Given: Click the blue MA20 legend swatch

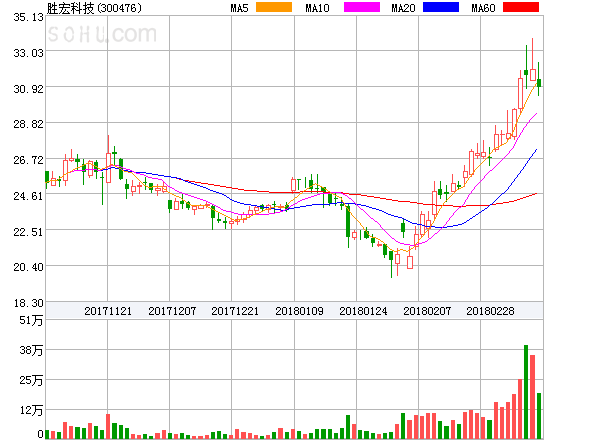Looking at the screenshot, I should click(441, 7).
